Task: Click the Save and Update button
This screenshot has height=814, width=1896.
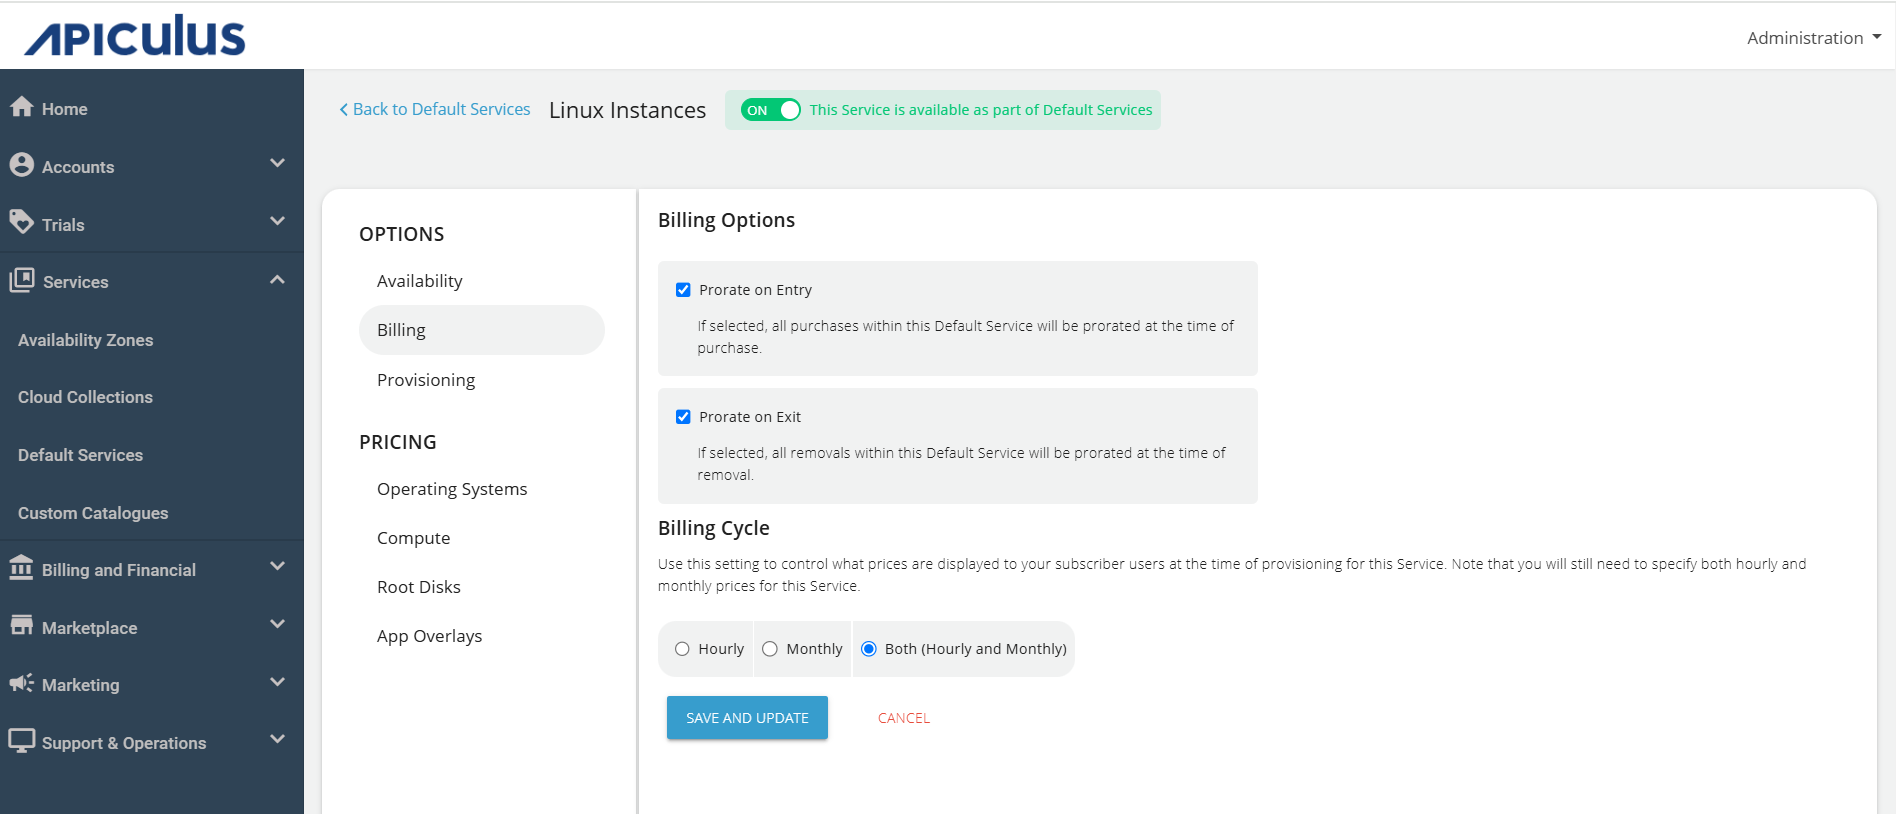Action: (747, 718)
